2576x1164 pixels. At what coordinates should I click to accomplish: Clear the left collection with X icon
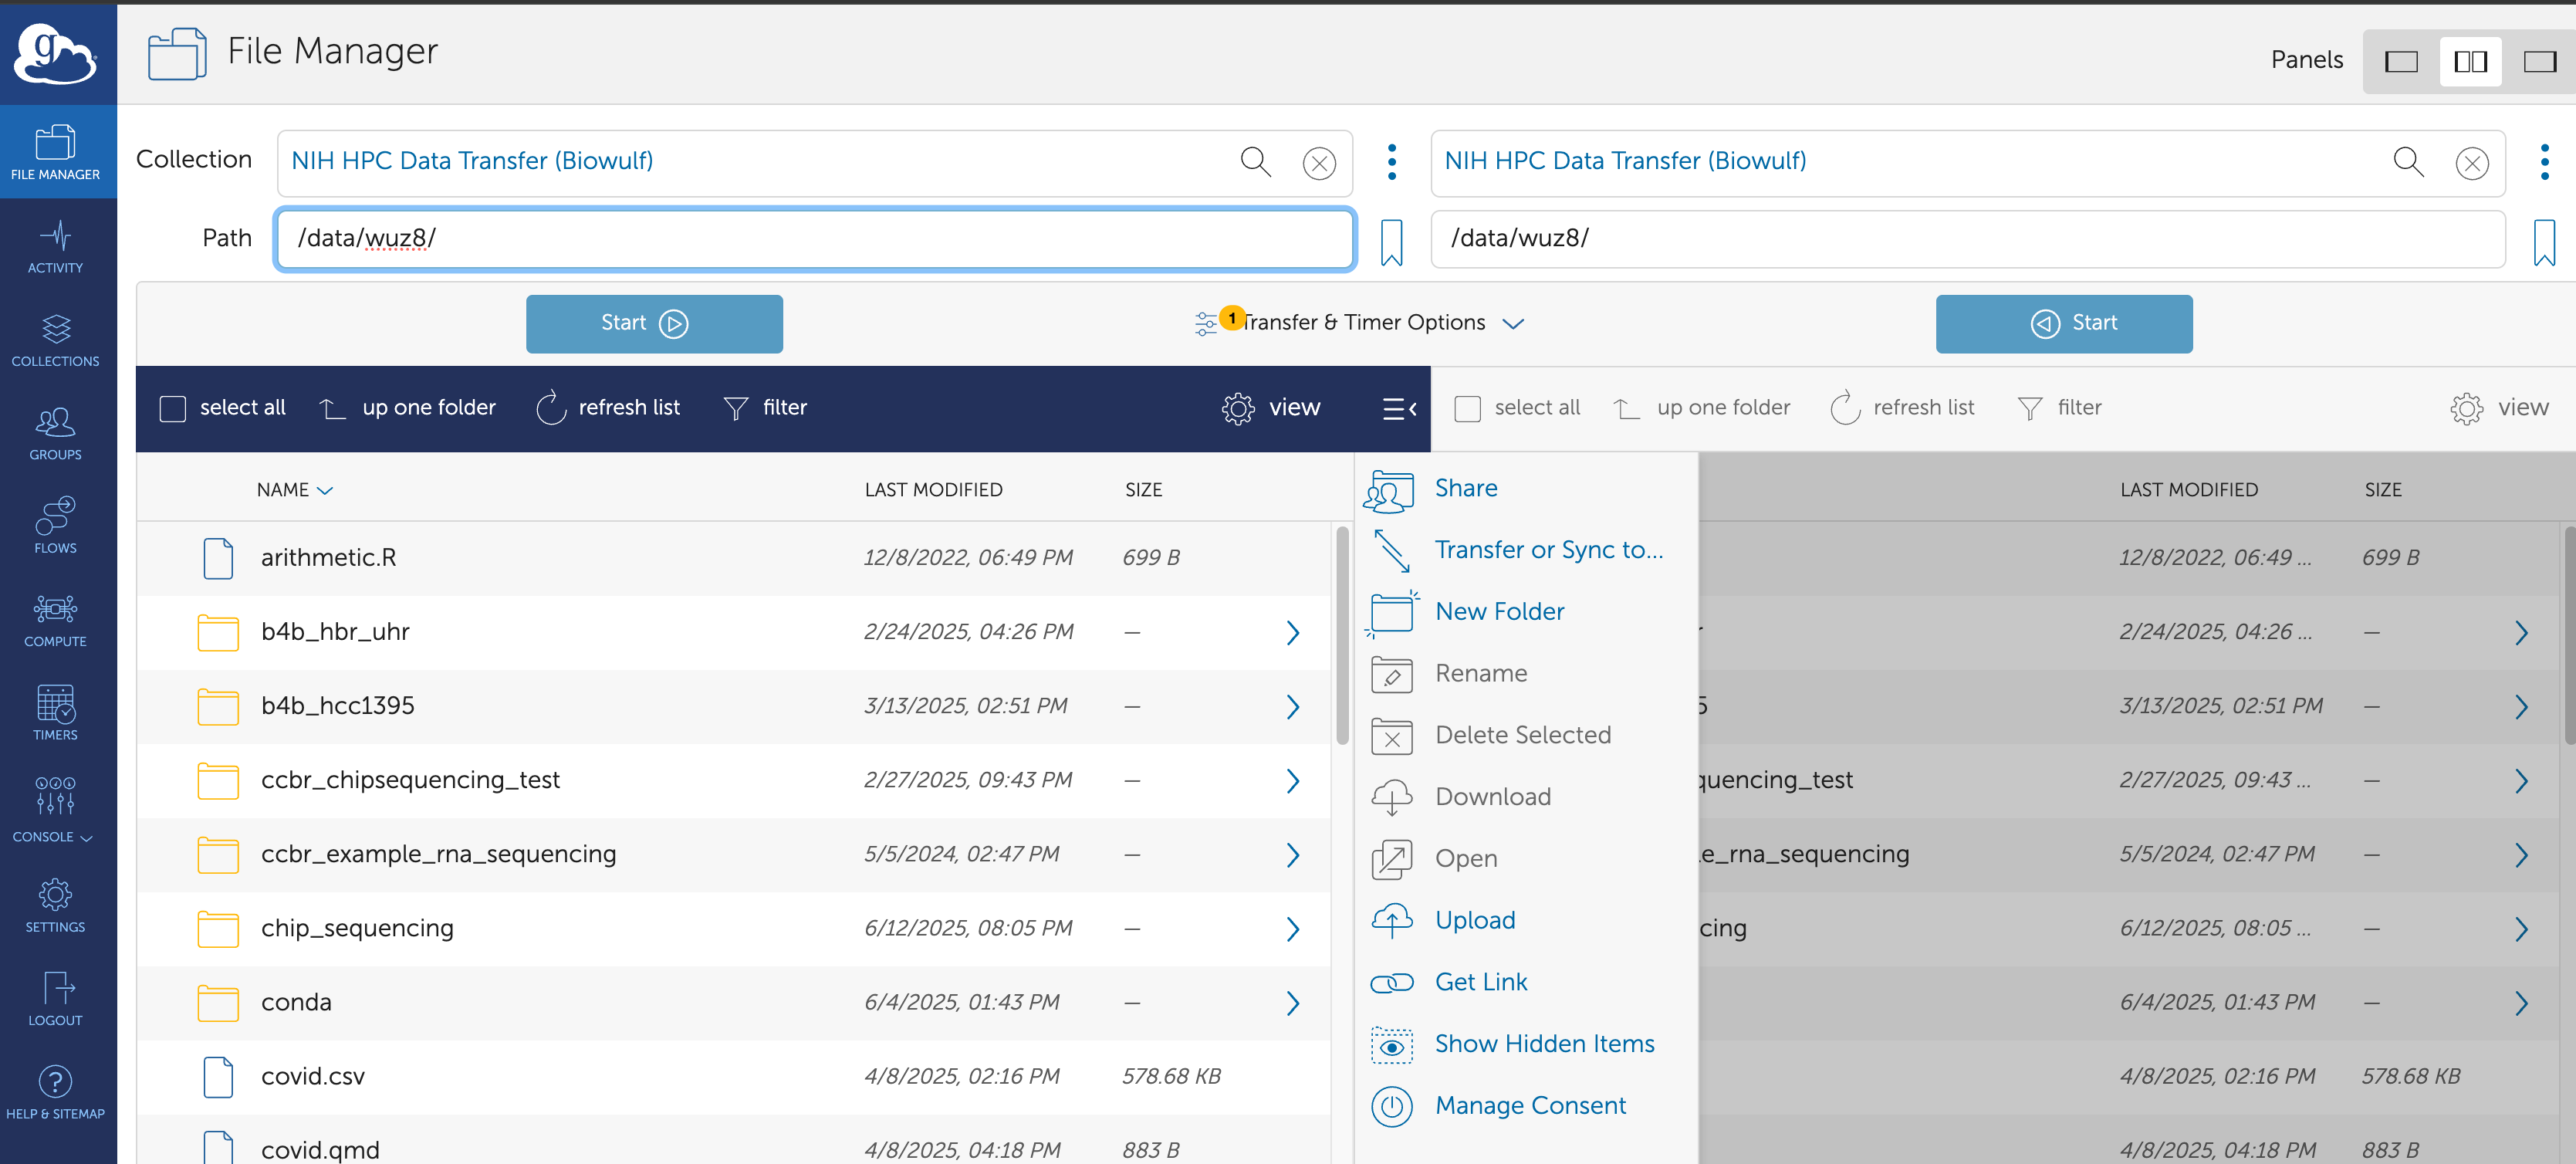pos(1319,163)
